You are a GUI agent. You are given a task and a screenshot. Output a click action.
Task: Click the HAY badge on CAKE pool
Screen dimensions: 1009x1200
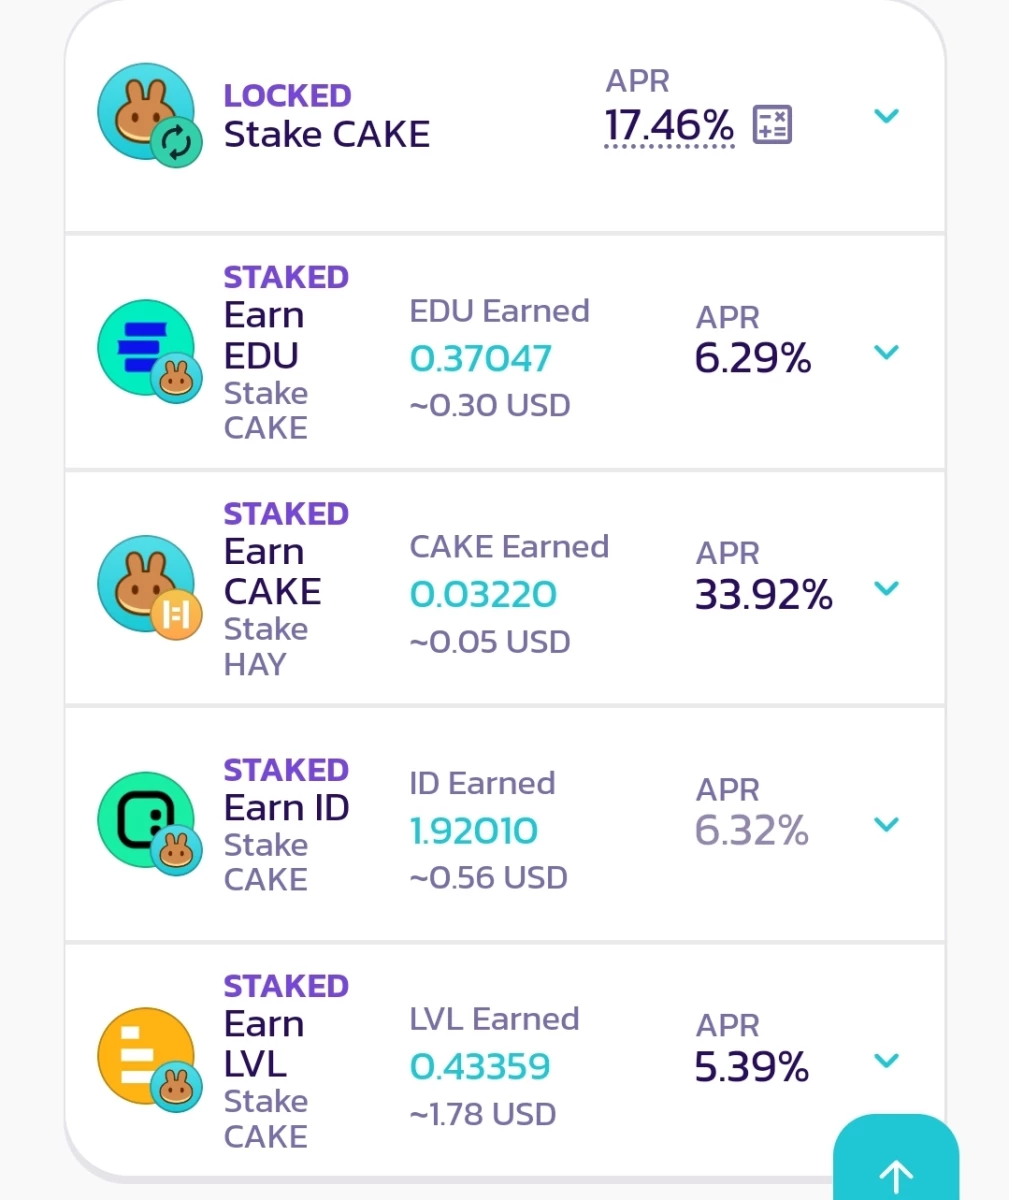(177, 614)
